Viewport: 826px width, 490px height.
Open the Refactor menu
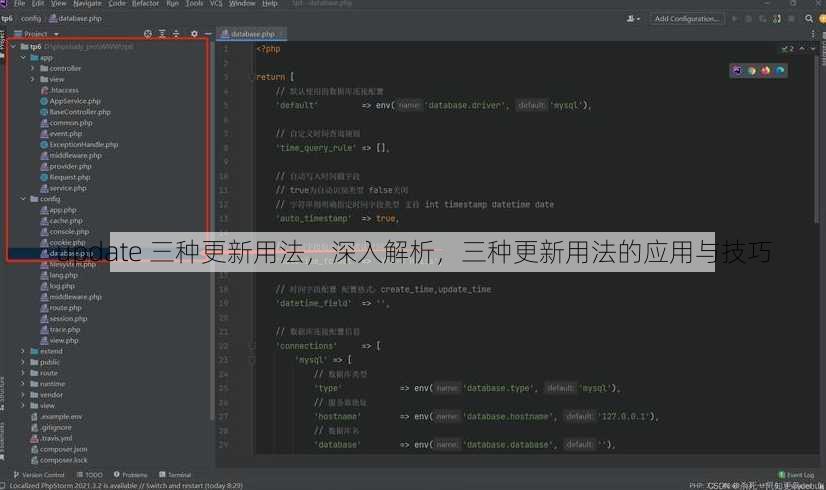[x=145, y=3]
